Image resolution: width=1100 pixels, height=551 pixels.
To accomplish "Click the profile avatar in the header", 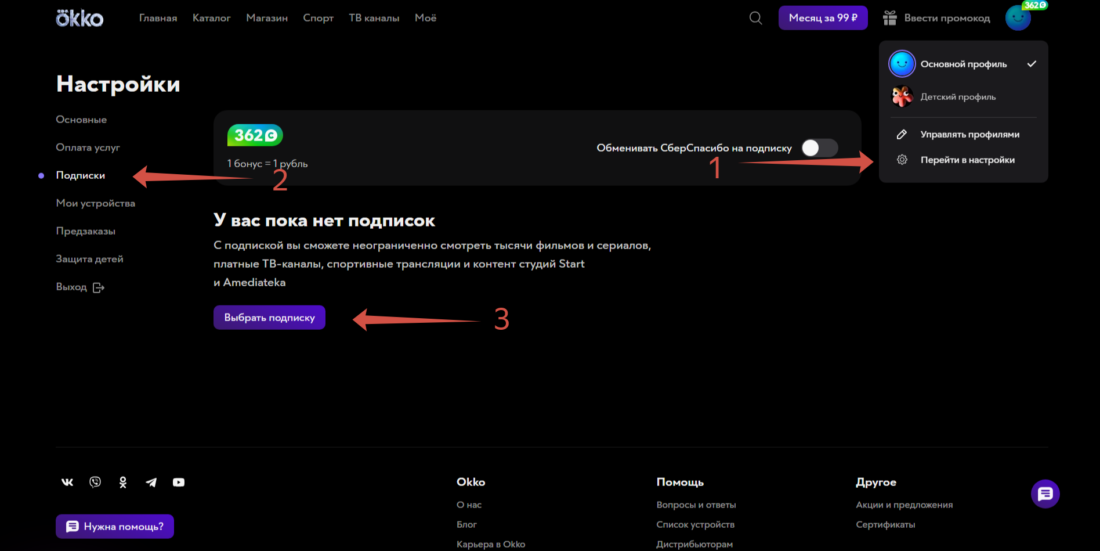I will (x=1018, y=18).
